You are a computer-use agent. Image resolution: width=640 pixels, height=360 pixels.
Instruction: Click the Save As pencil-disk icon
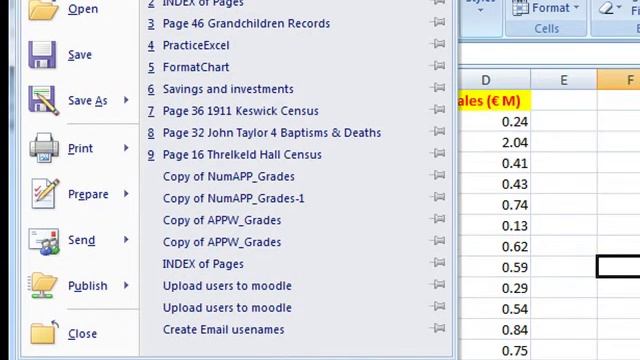[43, 100]
